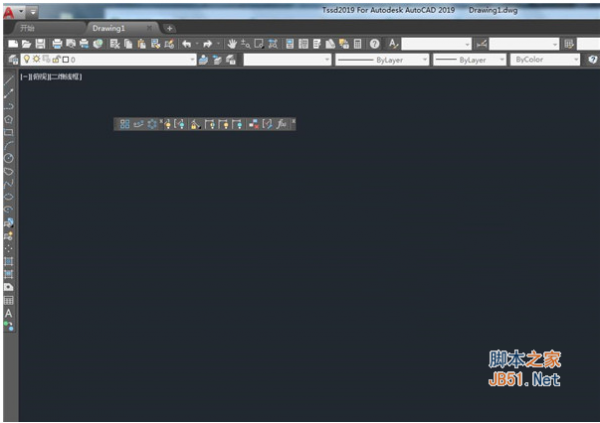Click layer 0 color square

[66, 60]
